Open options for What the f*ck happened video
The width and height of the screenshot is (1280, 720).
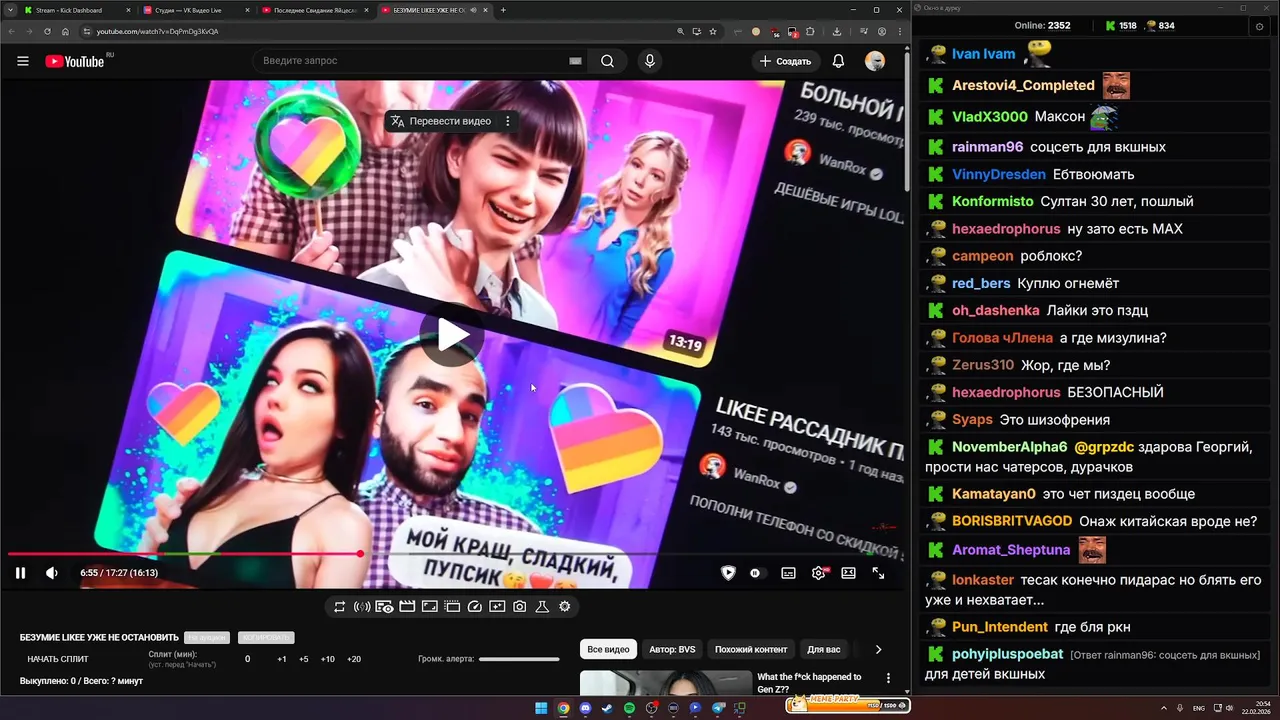pos(888,678)
